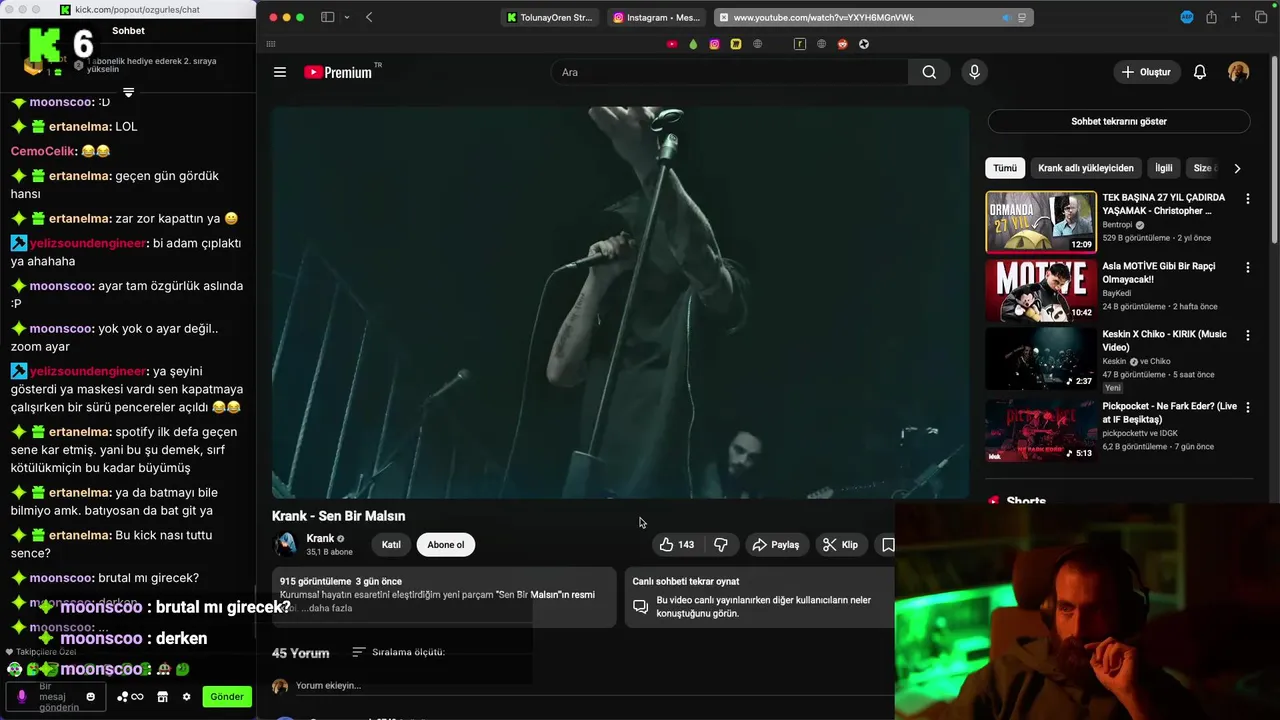Expand description with '...daha fazla'
Image resolution: width=1280 pixels, height=720 pixels.
327,608
